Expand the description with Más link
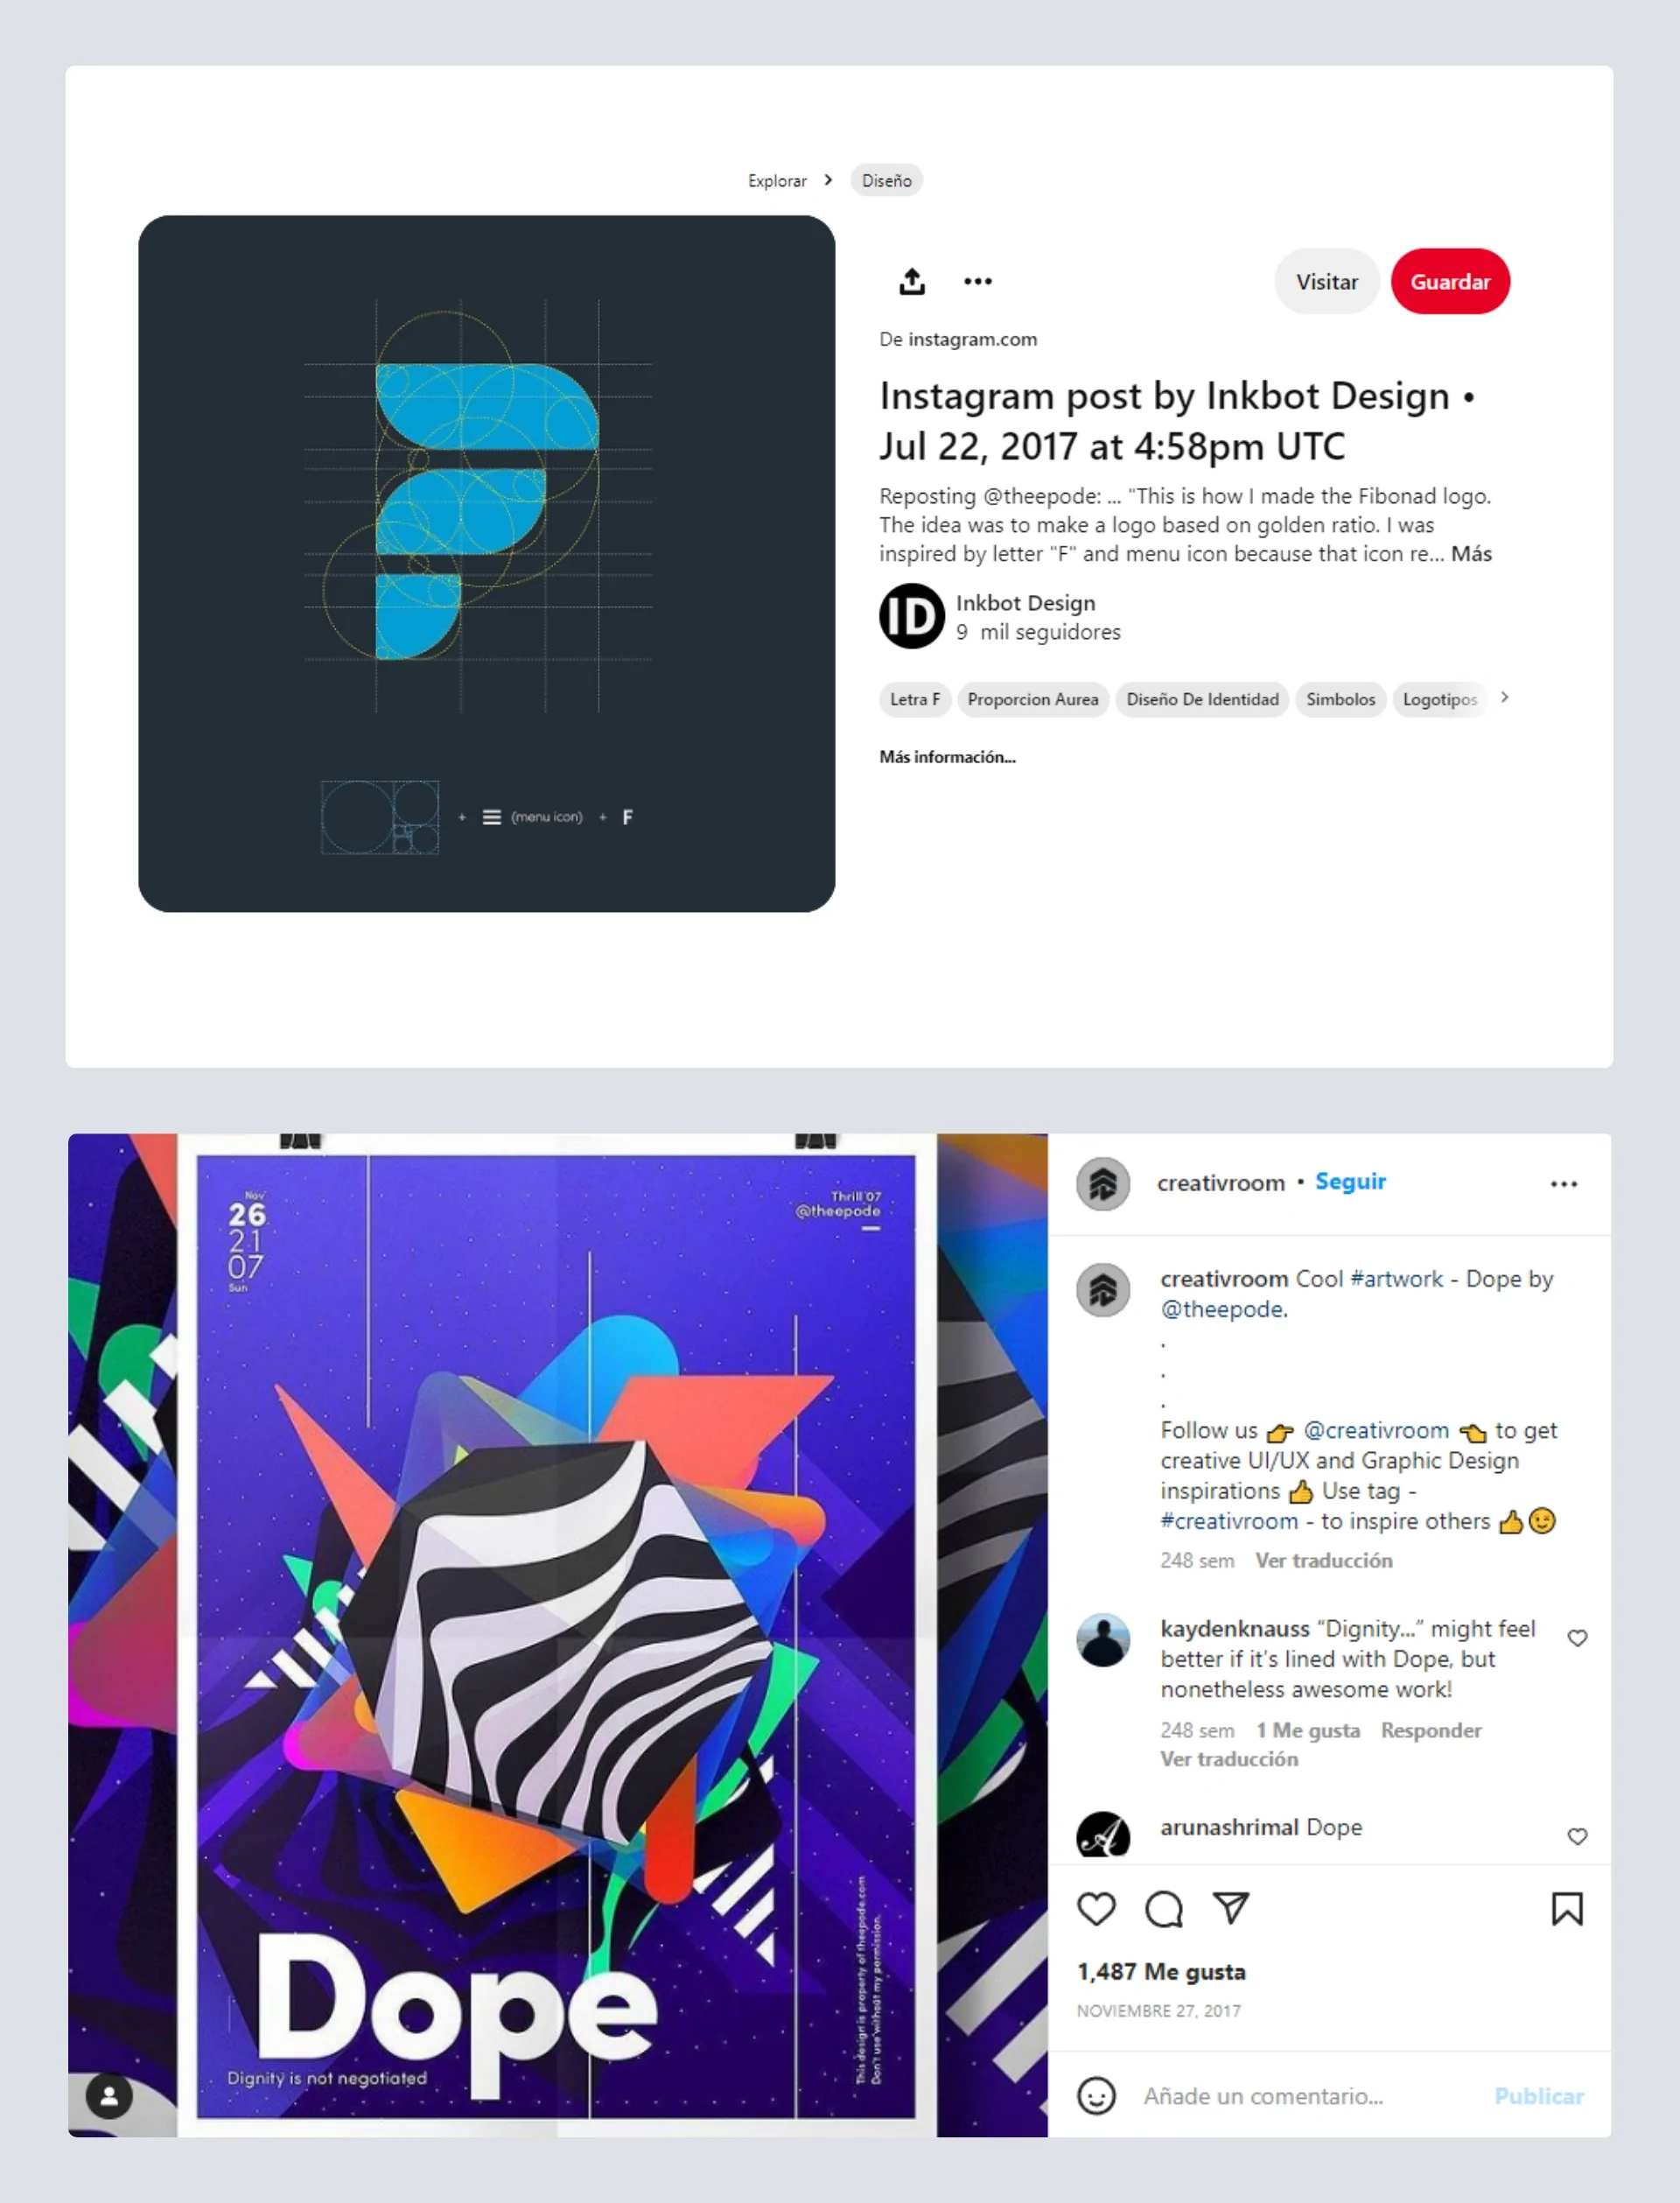1680x2203 pixels. [x=1471, y=554]
